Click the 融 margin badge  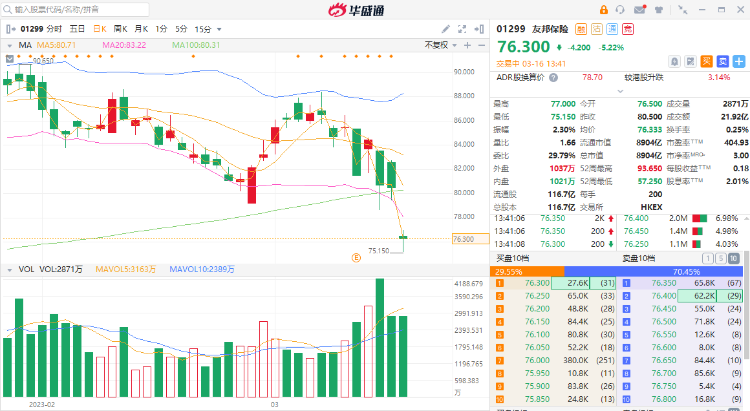[581, 29]
